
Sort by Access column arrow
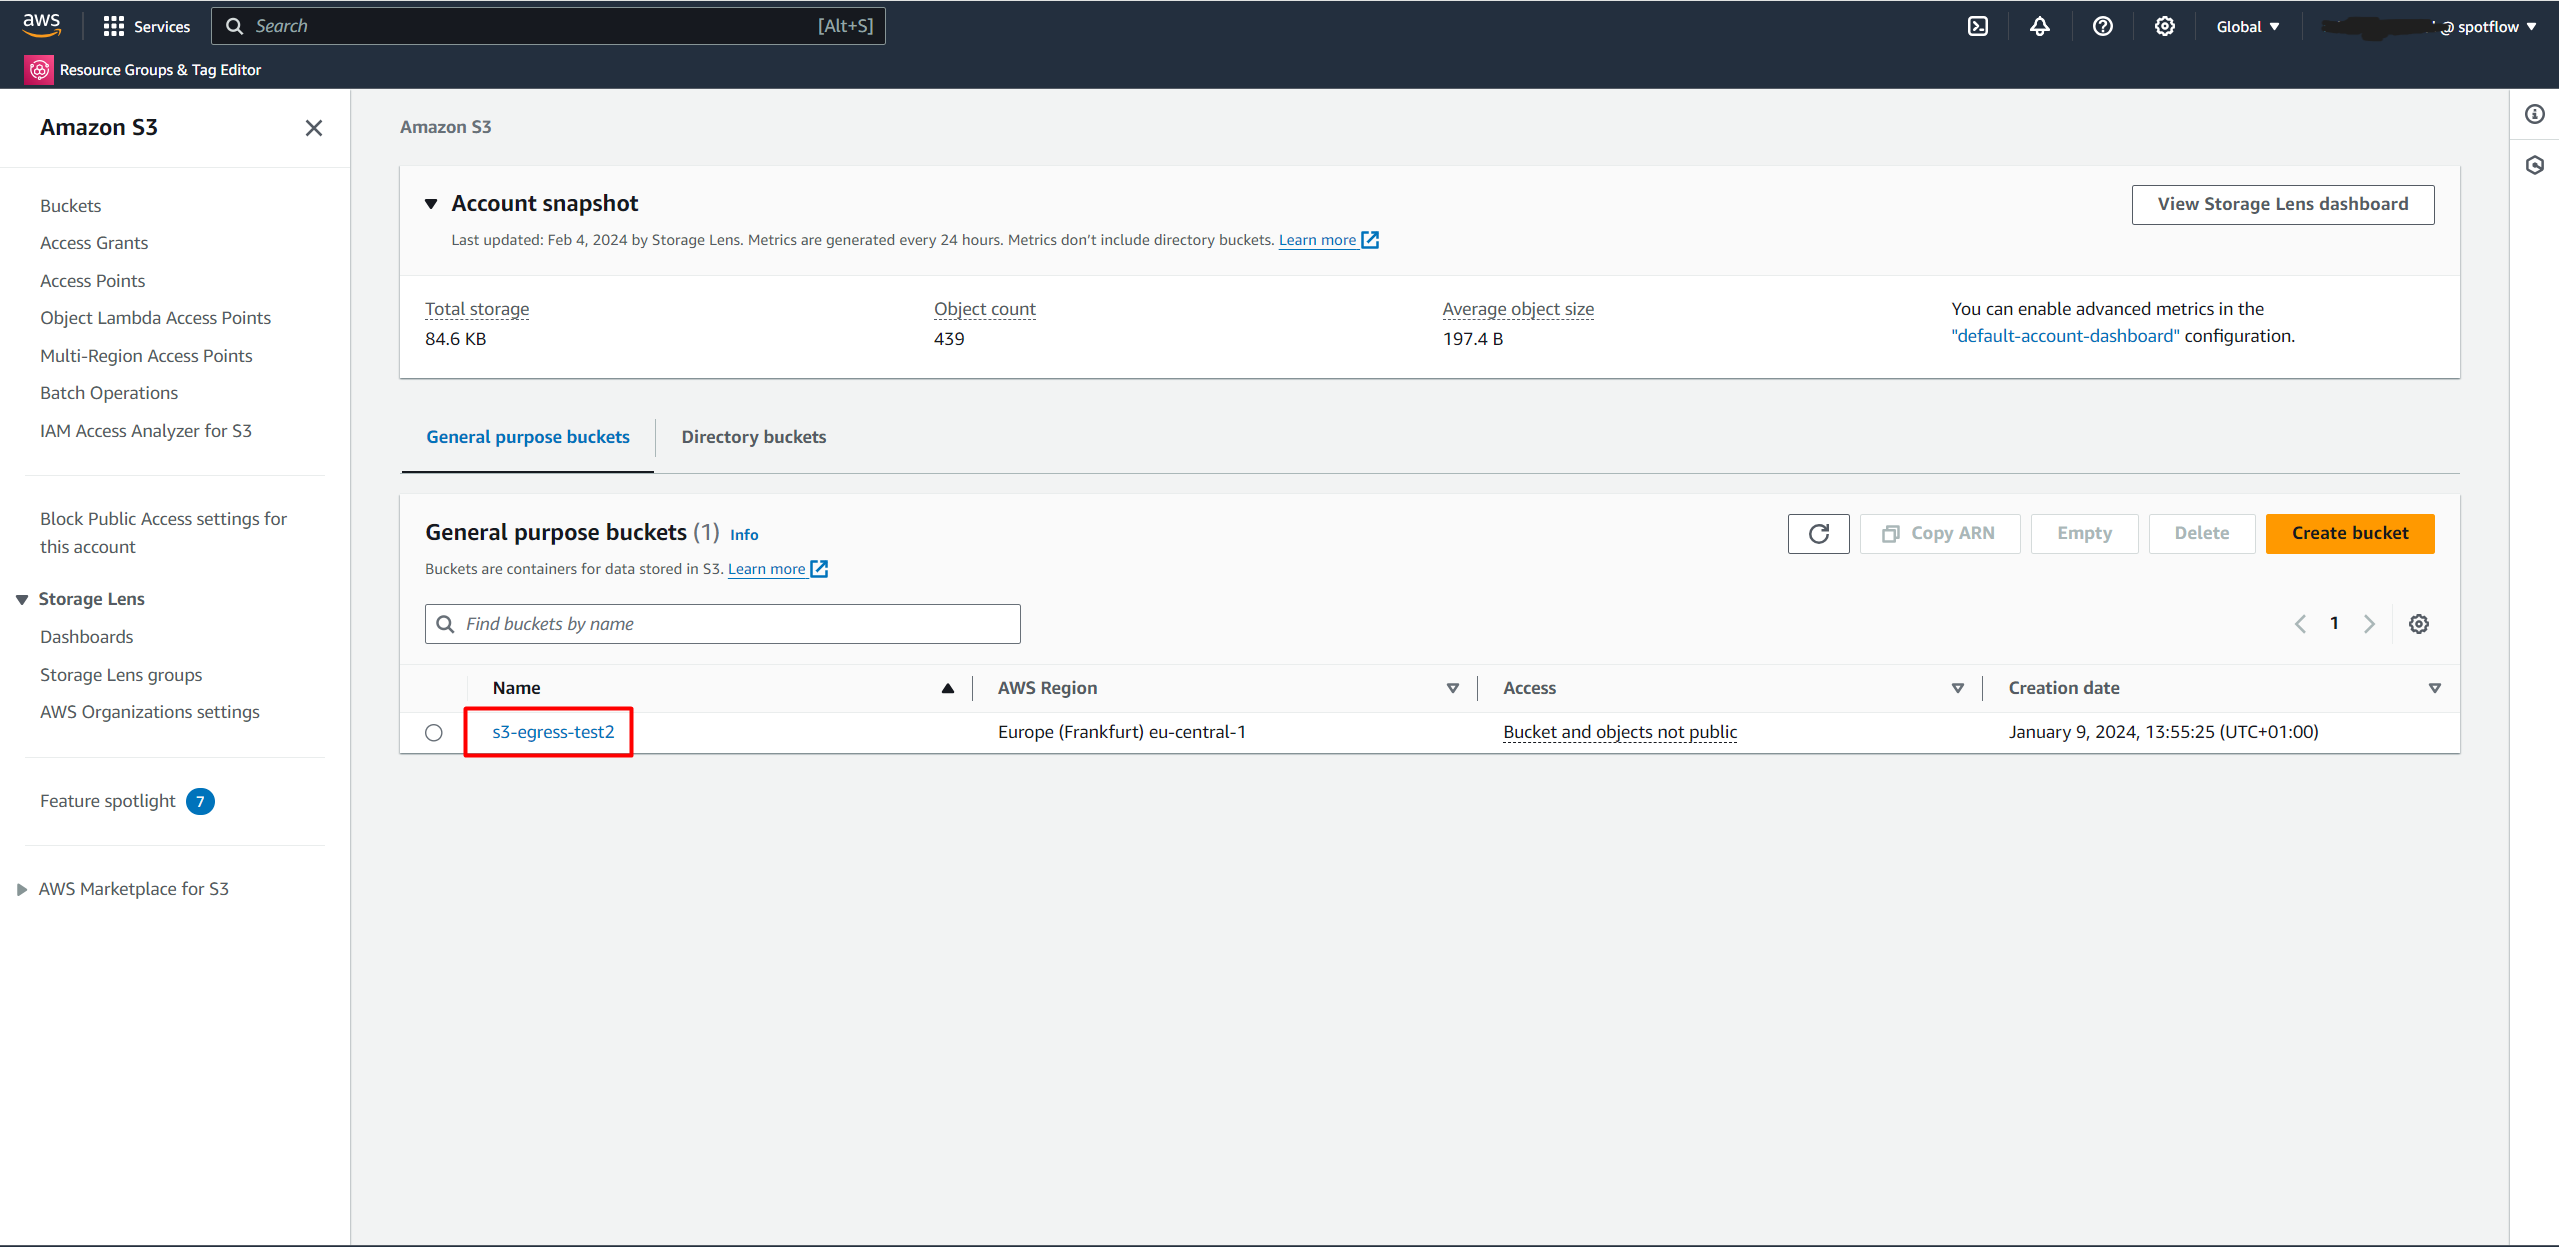(1957, 688)
